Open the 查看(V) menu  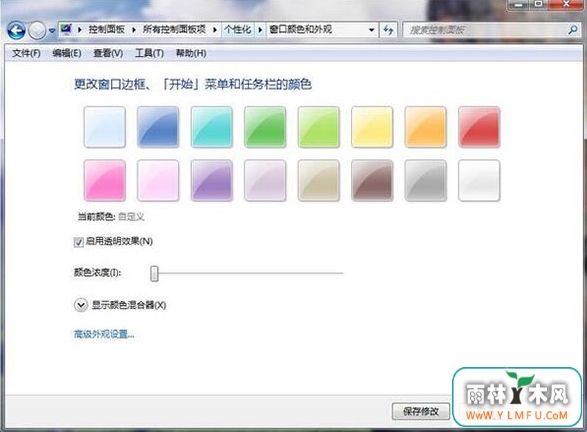point(108,53)
